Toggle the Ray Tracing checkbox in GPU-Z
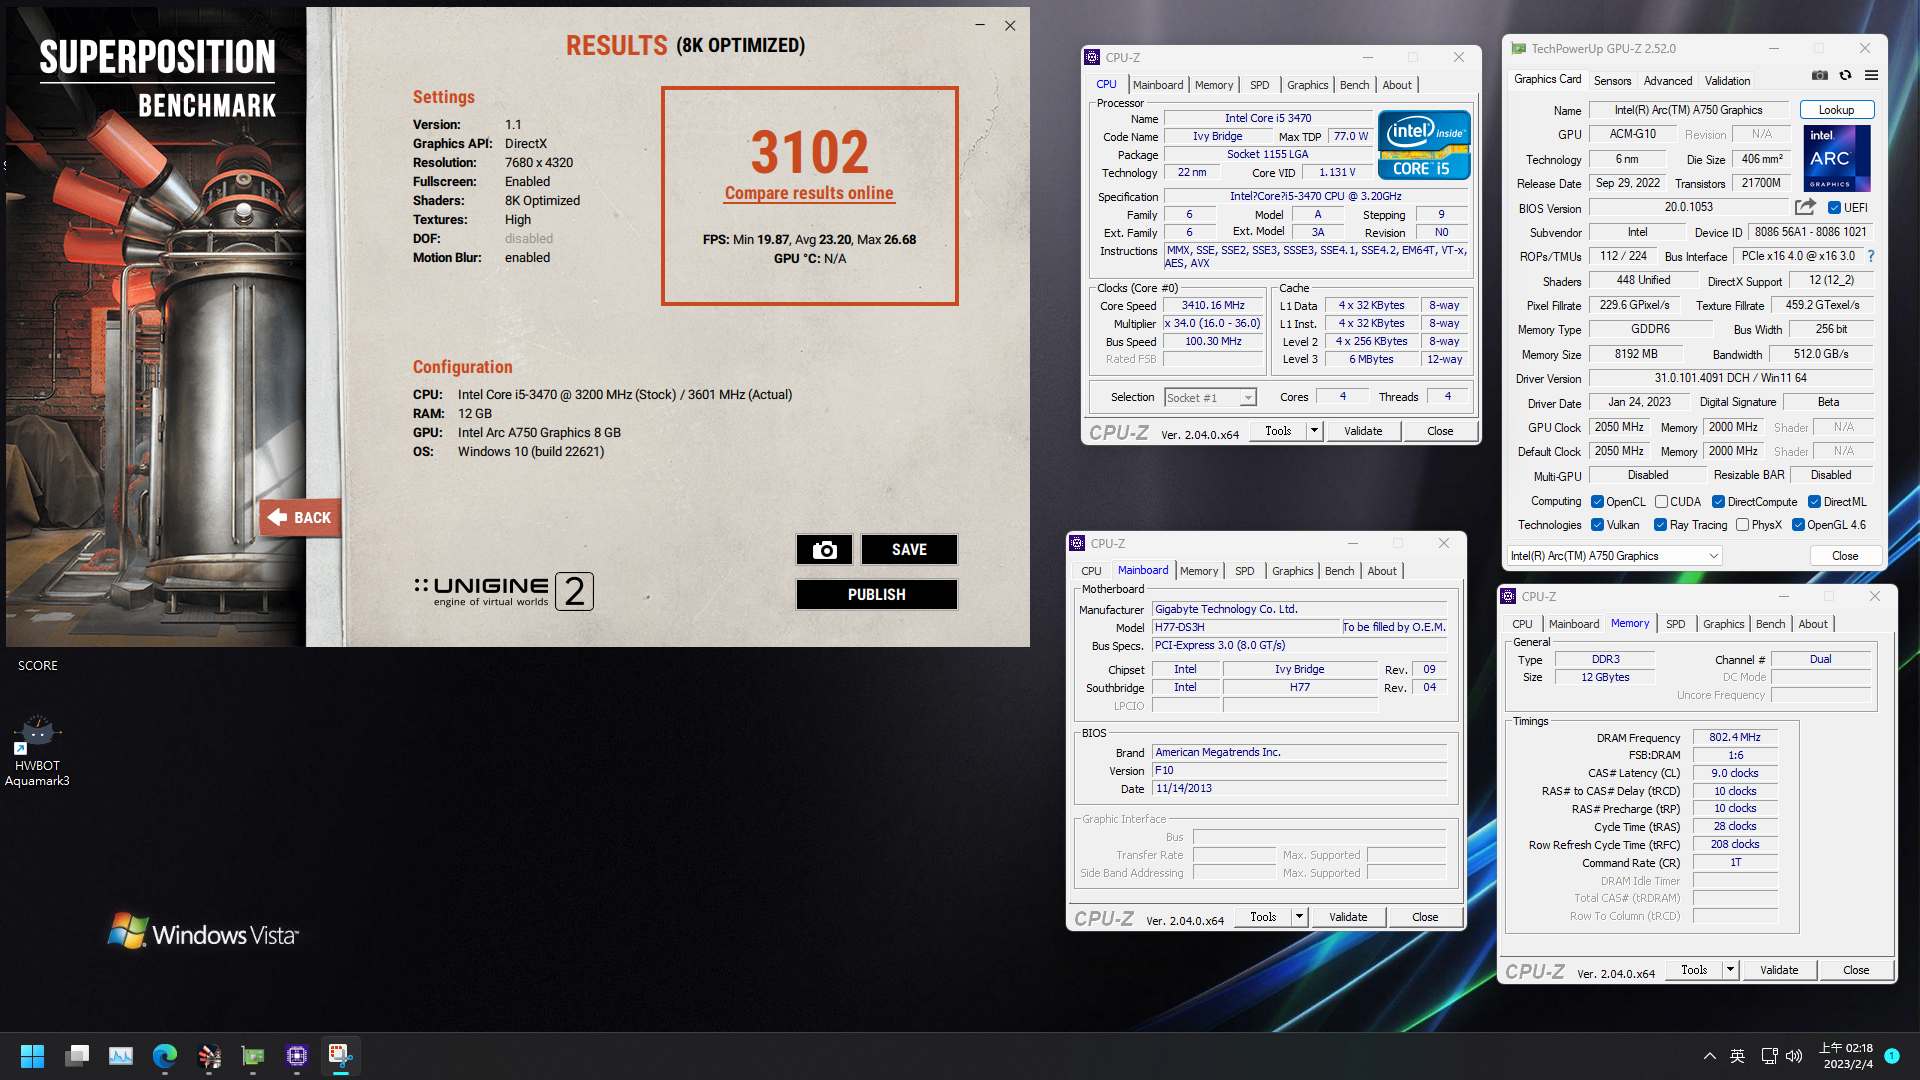1920x1080 pixels. pos(1660,525)
